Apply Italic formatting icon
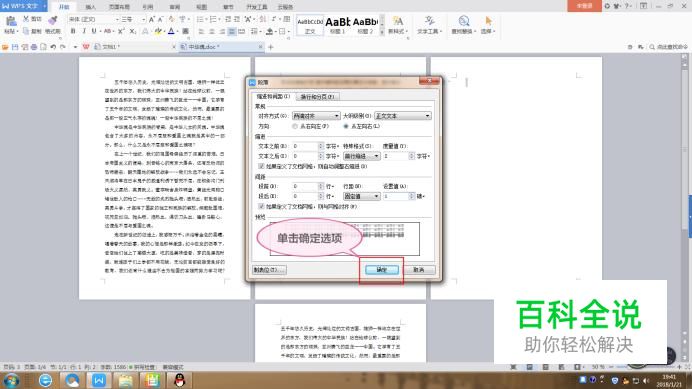 click(83, 31)
